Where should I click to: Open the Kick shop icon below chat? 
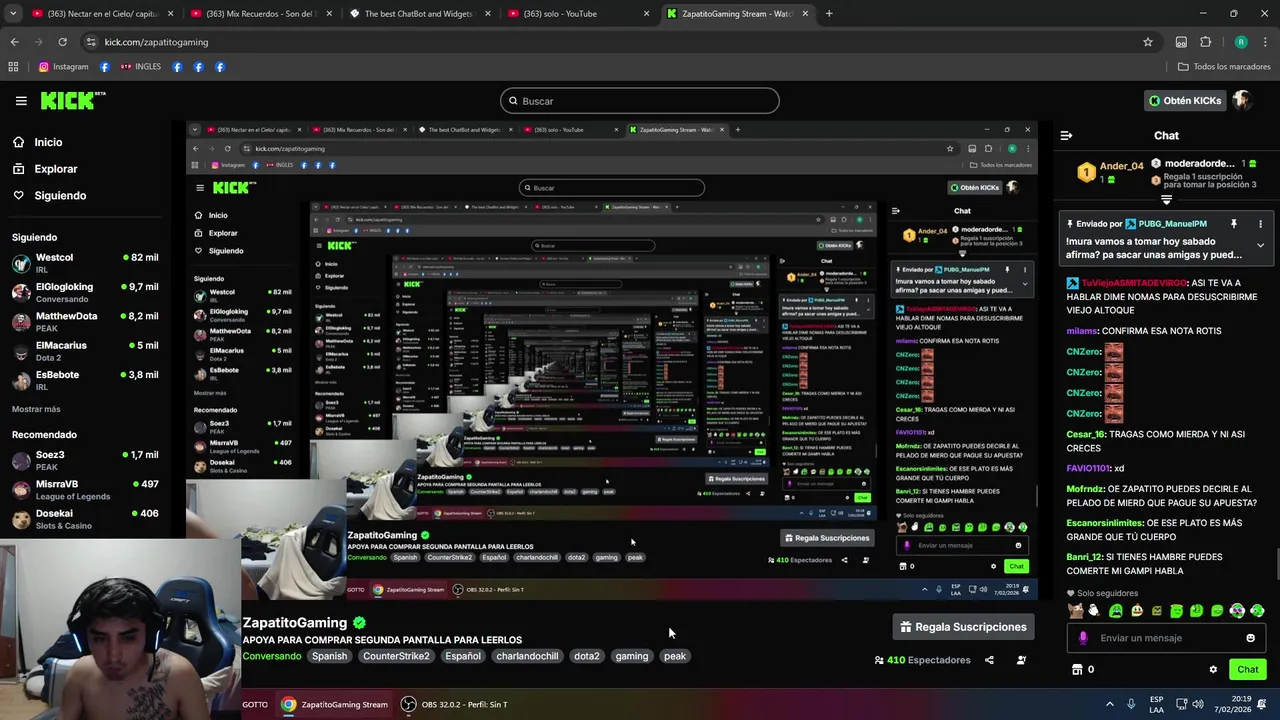1077,669
